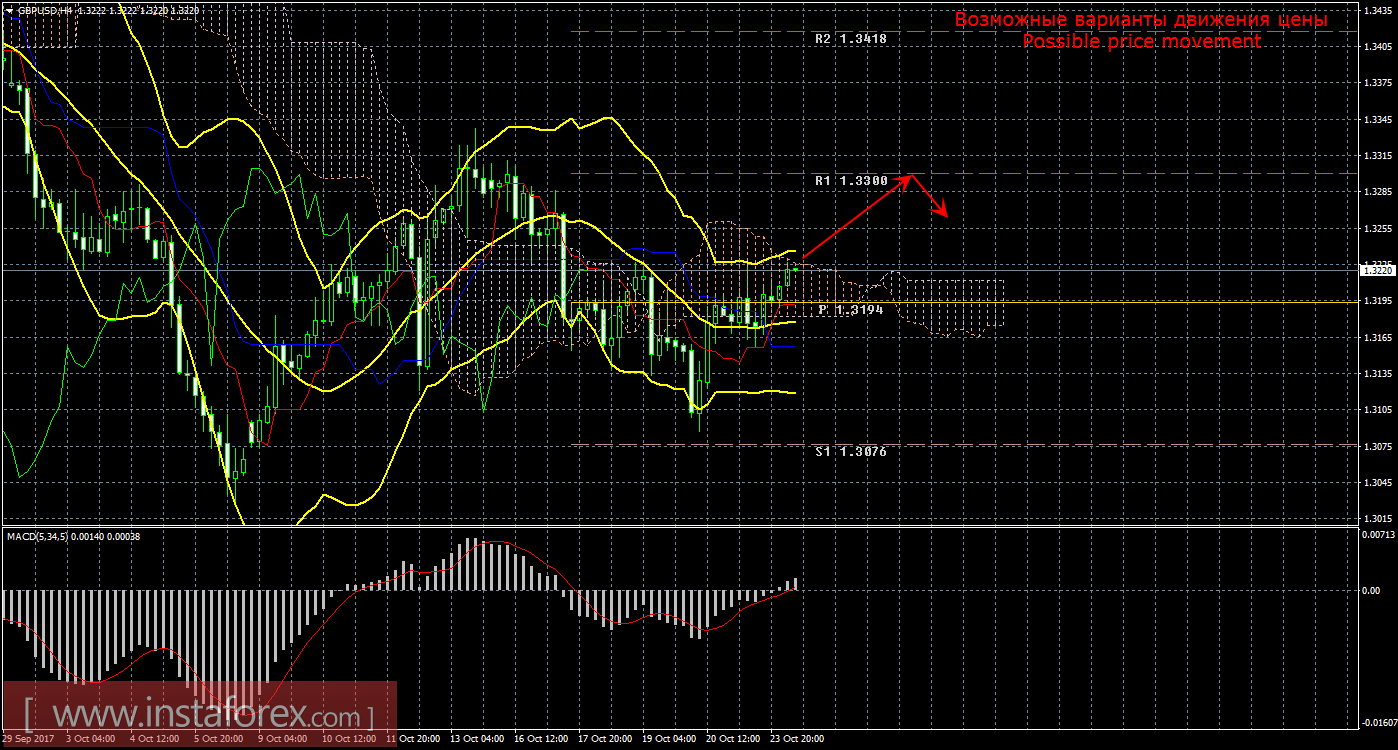Select the red 'Possible price movement' text label

1141,41
